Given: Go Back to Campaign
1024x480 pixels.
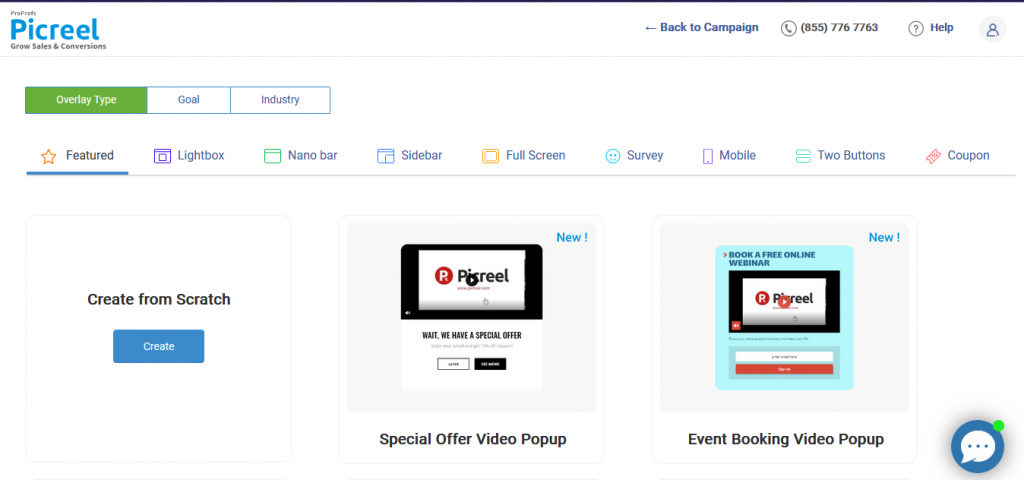Looking at the screenshot, I should point(701,27).
